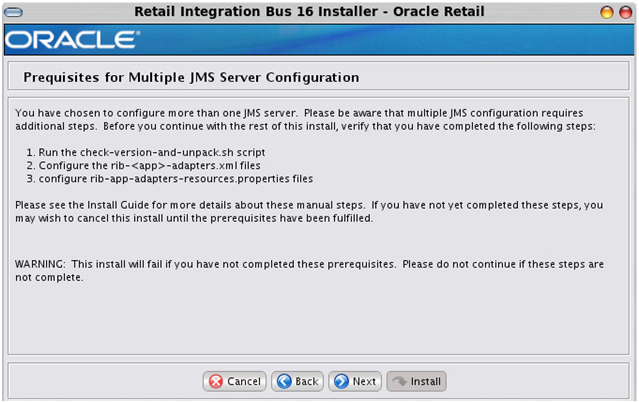
Task: Click the right arrow icon on Next
Action: [341, 381]
